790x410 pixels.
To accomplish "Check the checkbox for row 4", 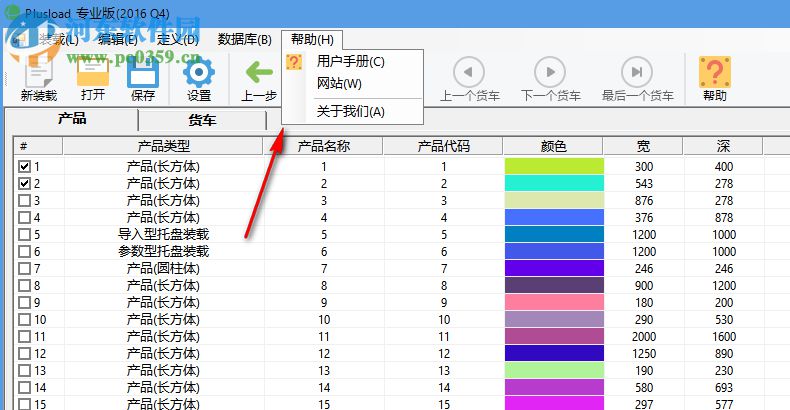I will pyautogui.click(x=24, y=218).
